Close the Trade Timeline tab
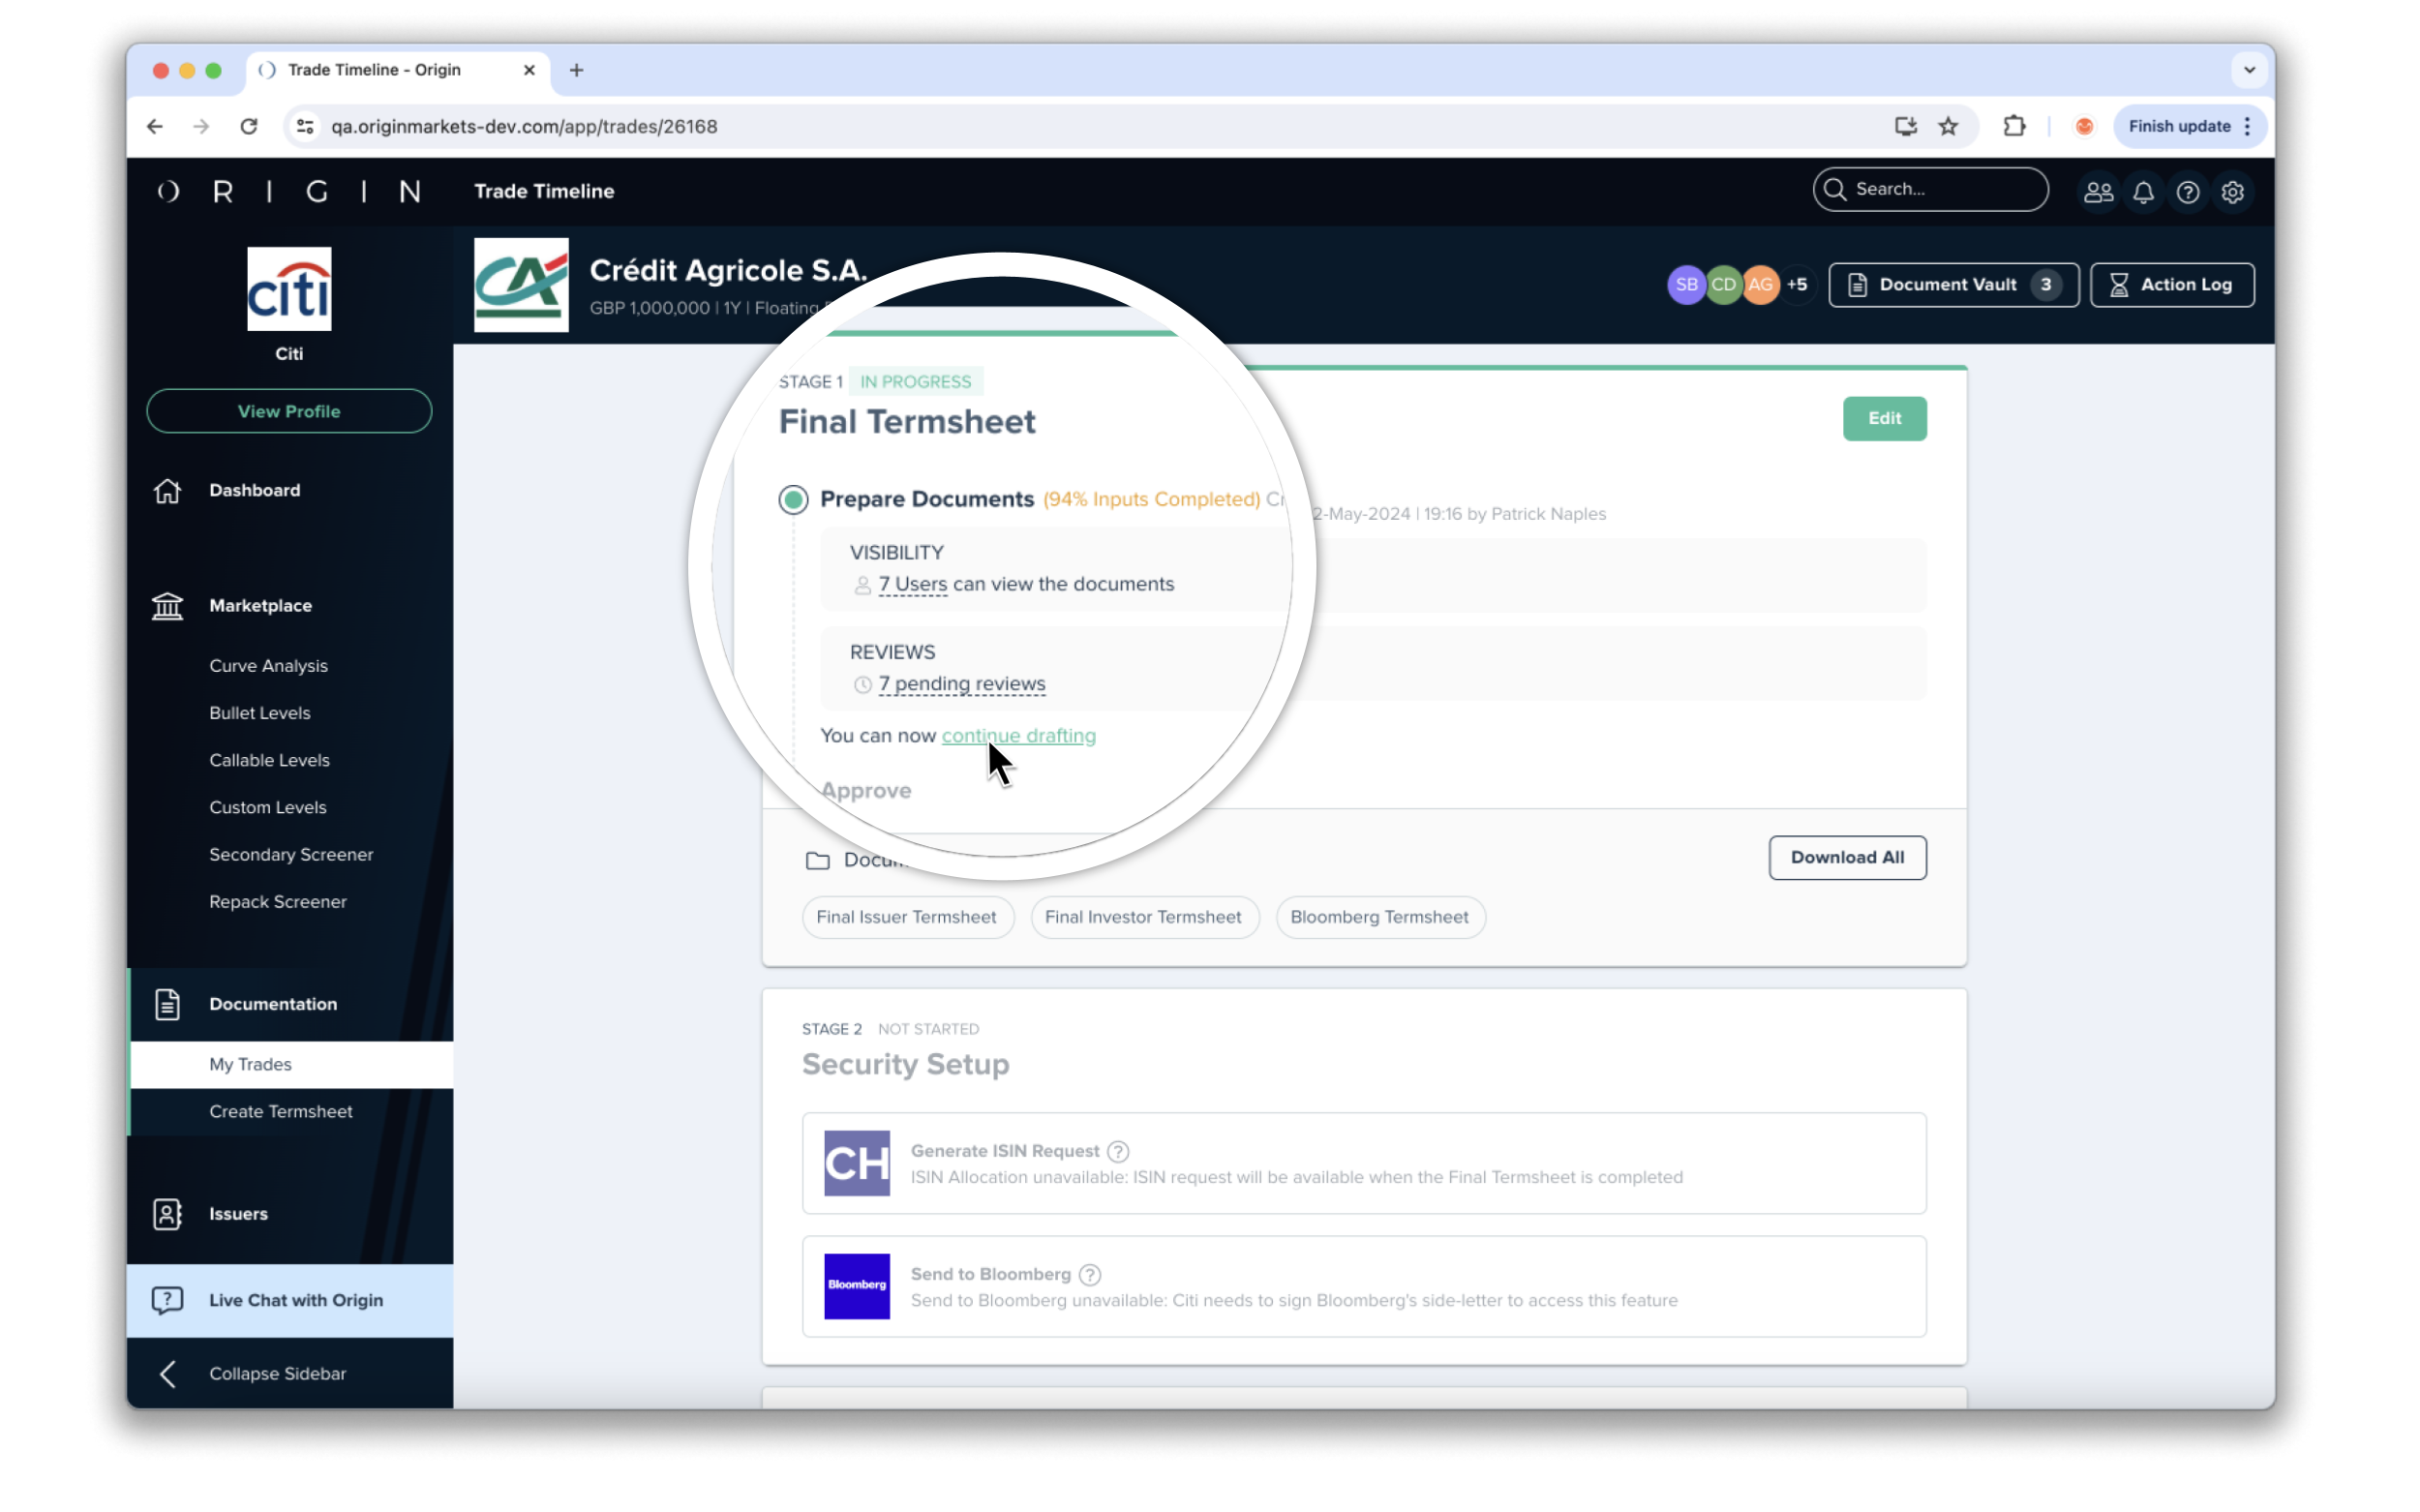This screenshot has height=1512, width=2420. click(x=529, y=70)
